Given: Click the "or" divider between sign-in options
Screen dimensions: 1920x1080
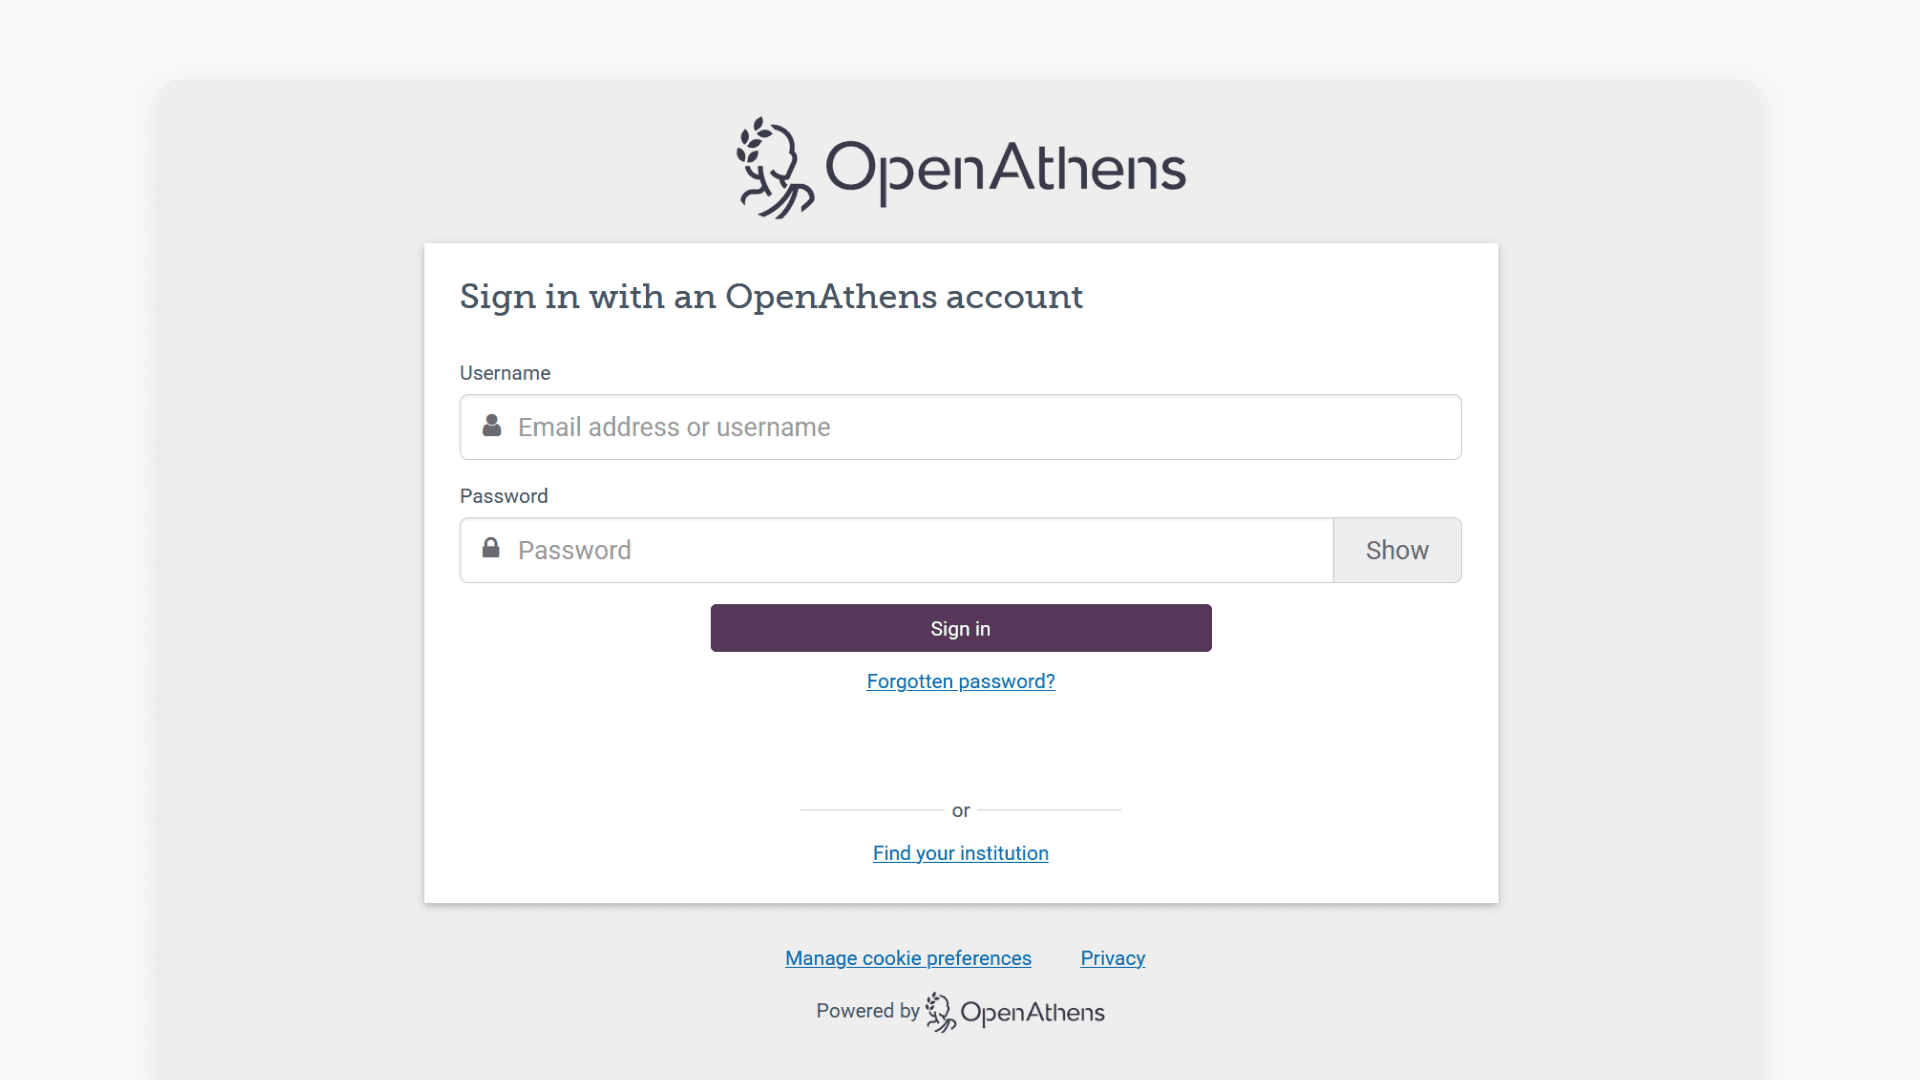Looking at the screenshot, I should (x=960, y=810).
